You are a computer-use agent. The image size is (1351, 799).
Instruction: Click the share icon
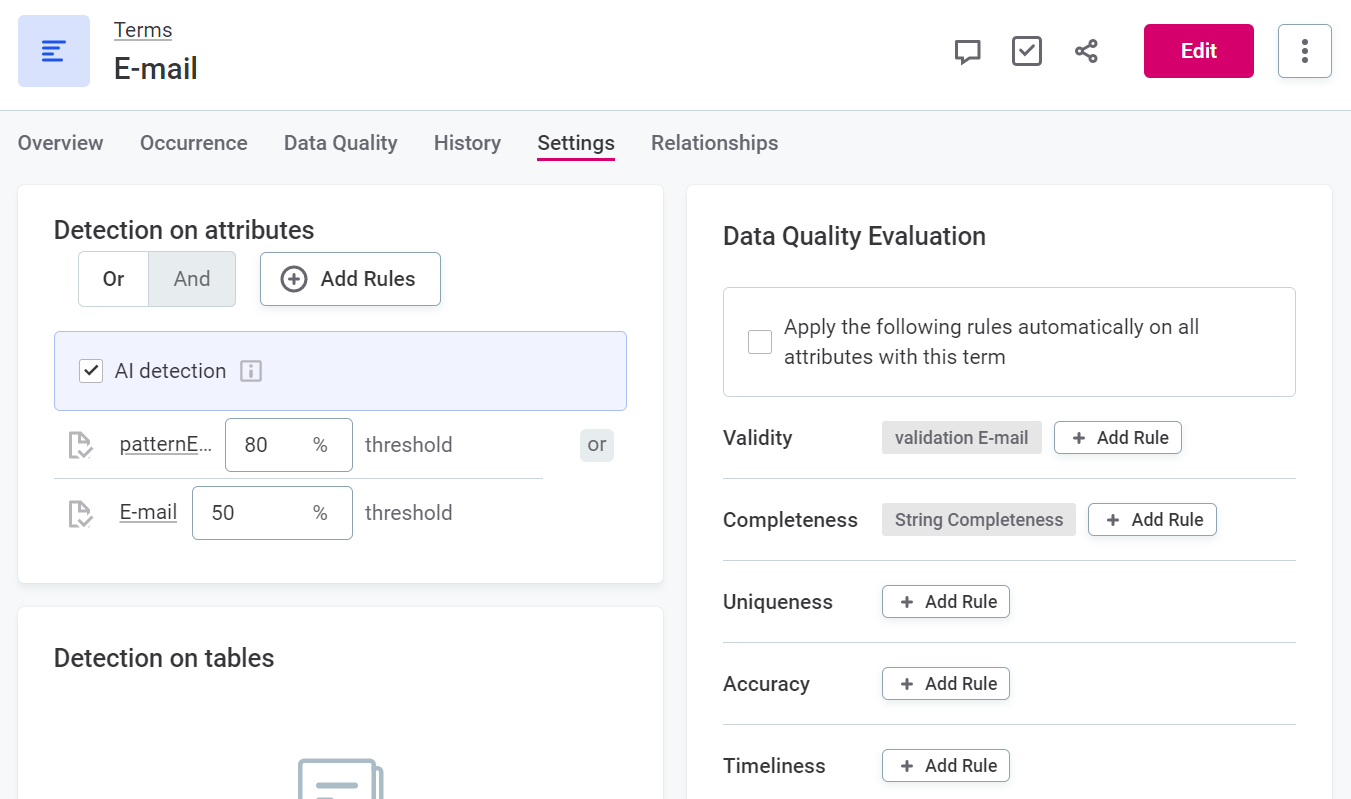(x=1086, y=51)
